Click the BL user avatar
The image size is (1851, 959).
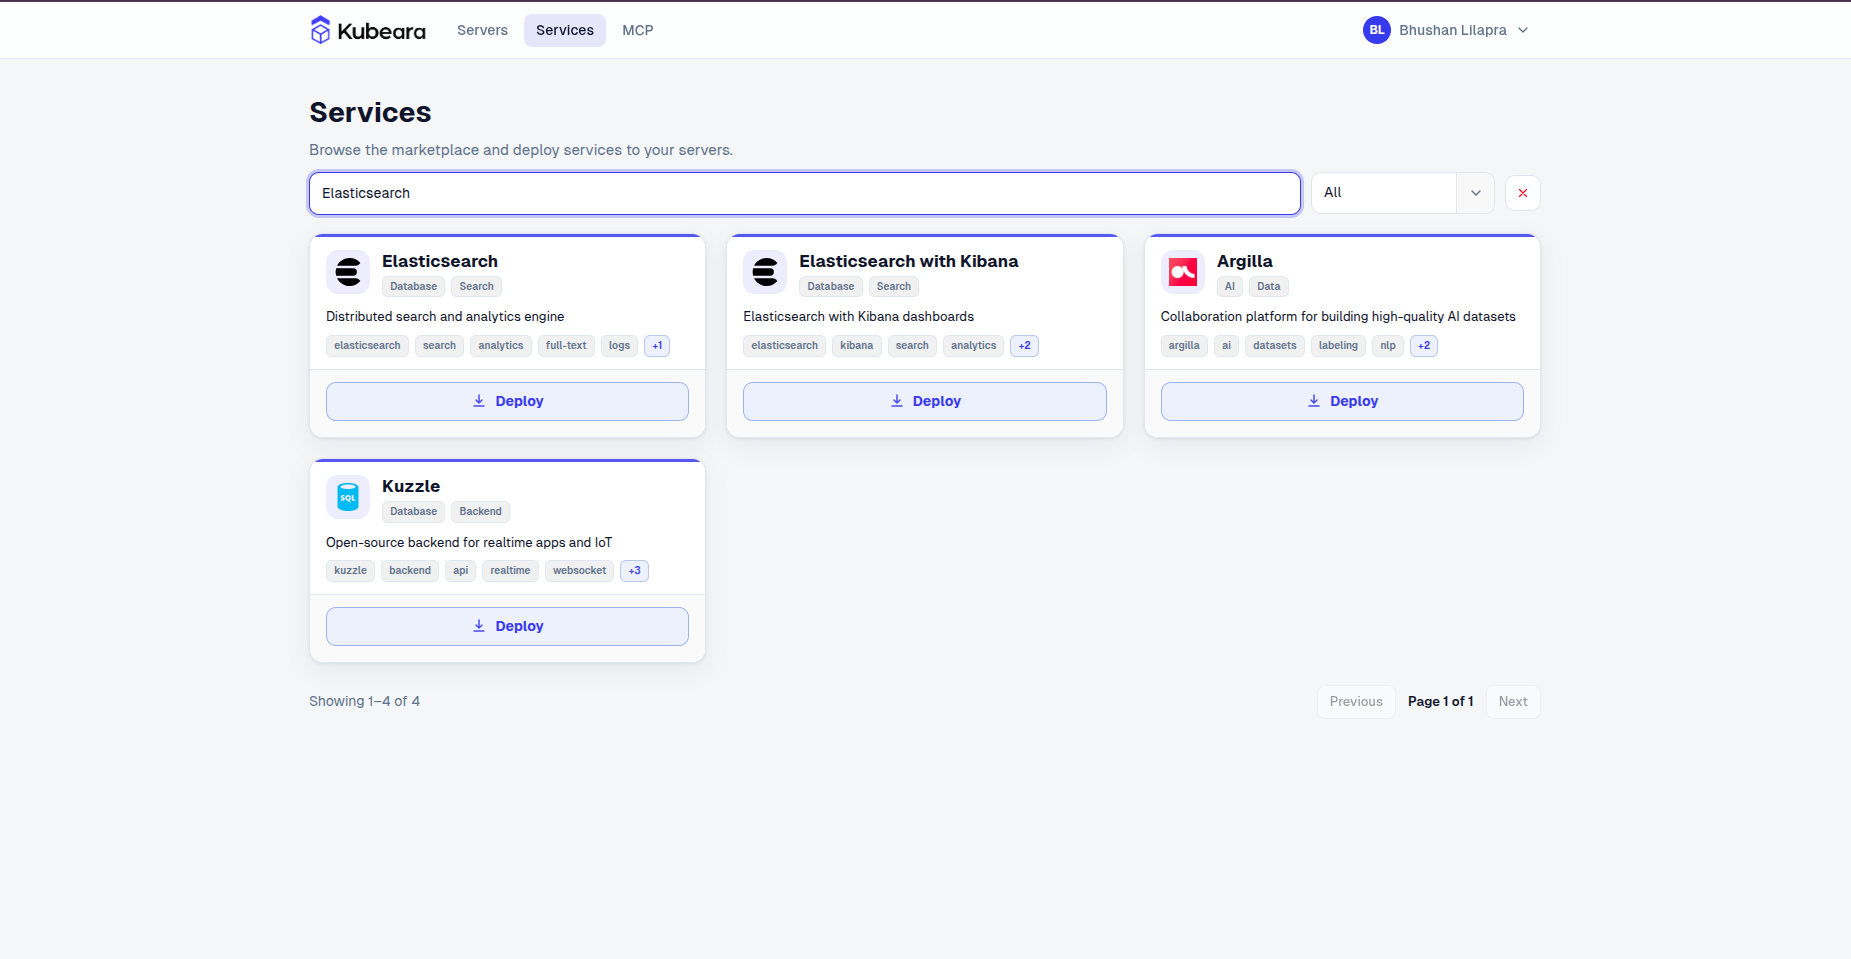[x=1377, y=30]
